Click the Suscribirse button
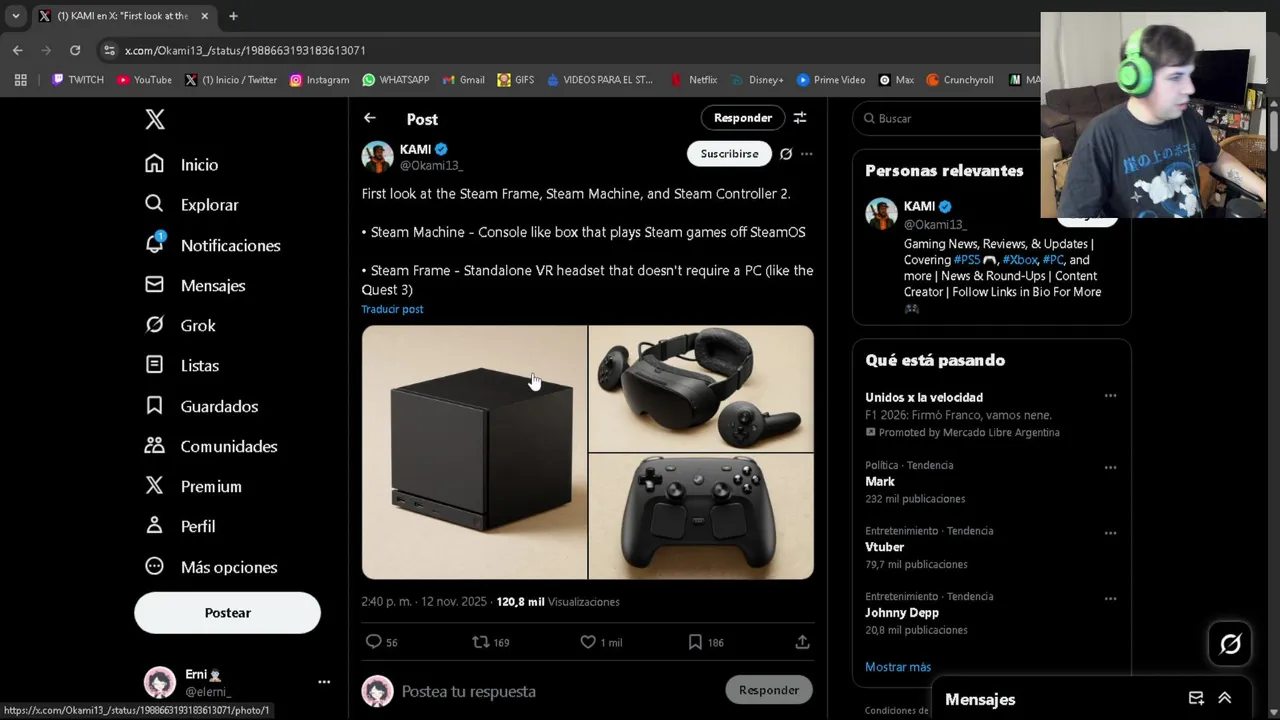This screenshot has width=1280, height=720. pos(729,154)
